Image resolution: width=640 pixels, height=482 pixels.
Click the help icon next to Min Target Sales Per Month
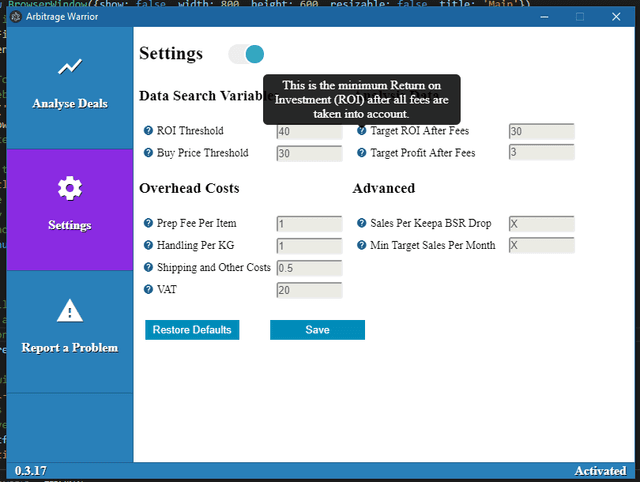(362, 245)
